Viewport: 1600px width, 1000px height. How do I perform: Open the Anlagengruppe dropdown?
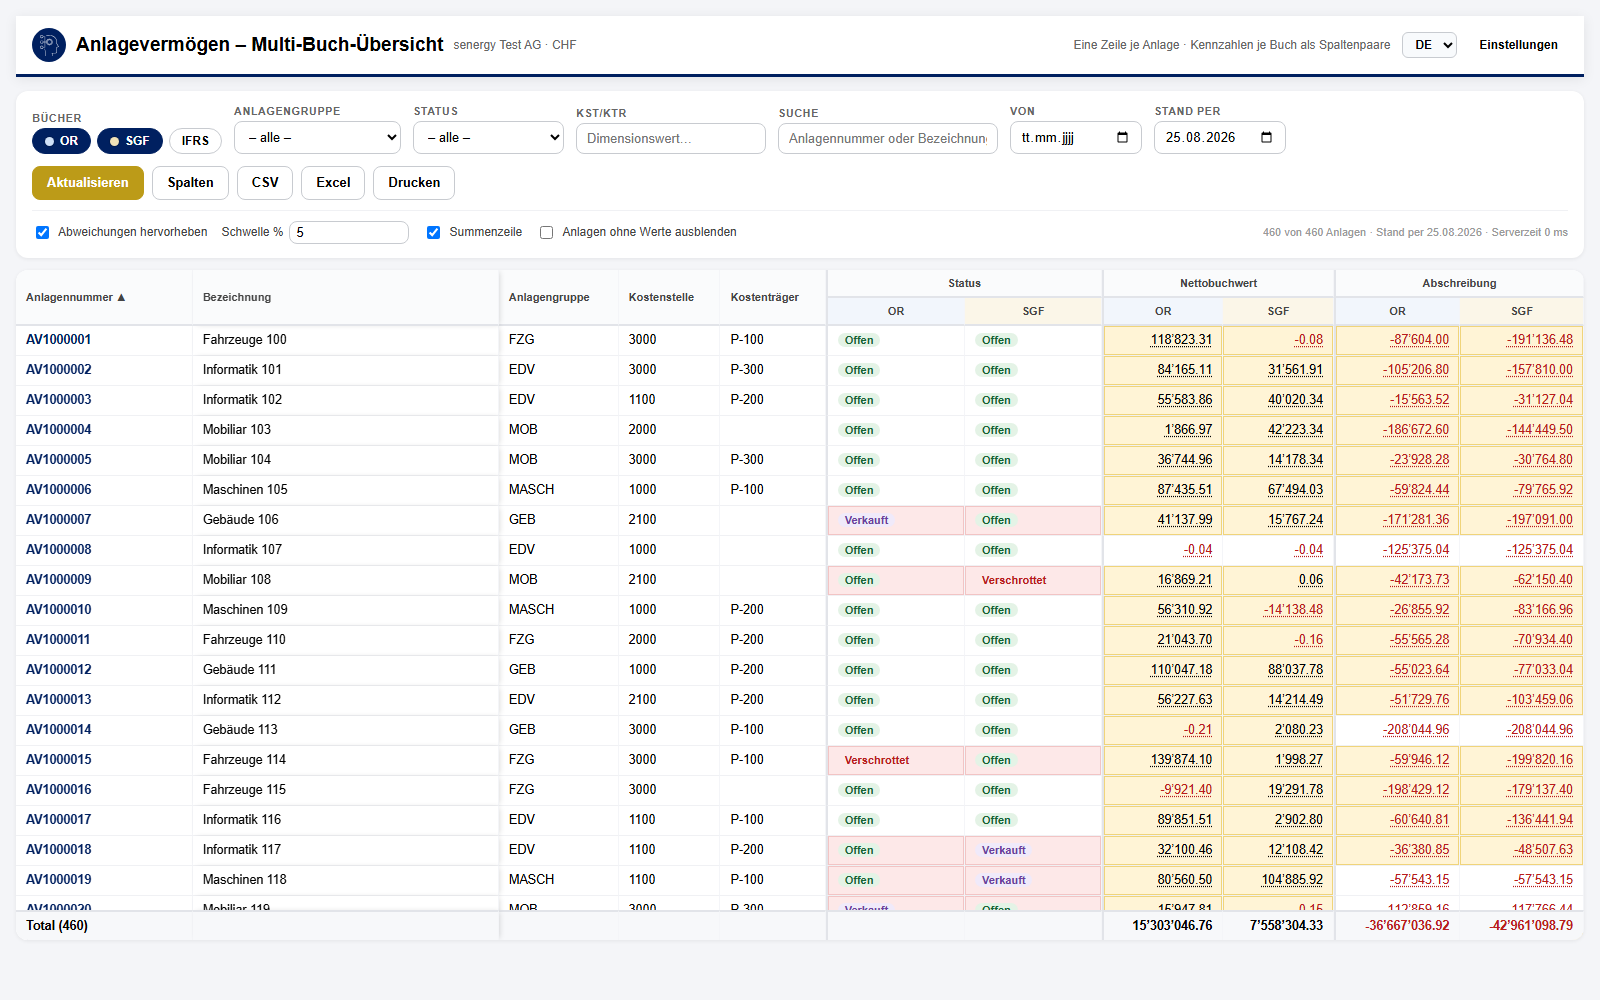click(x=317, y=138)
